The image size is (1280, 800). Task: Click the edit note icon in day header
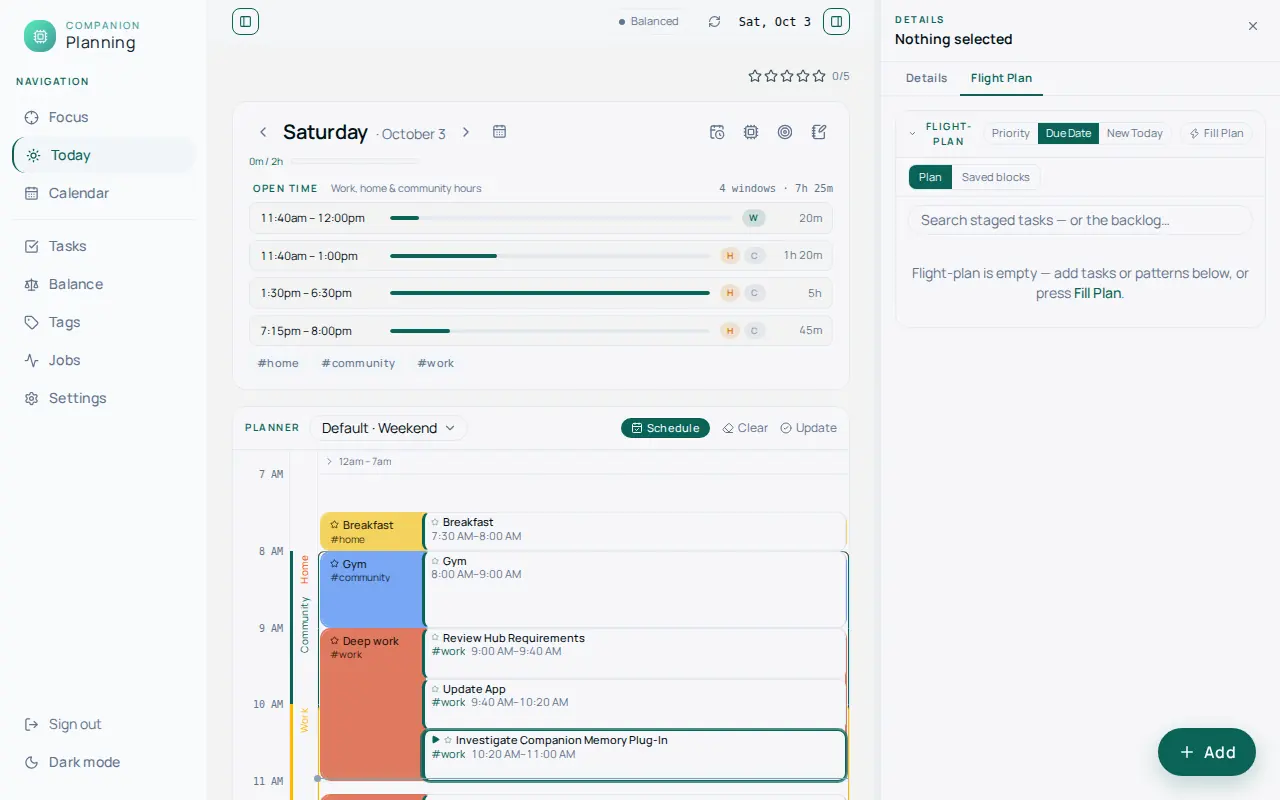point(819,132)
